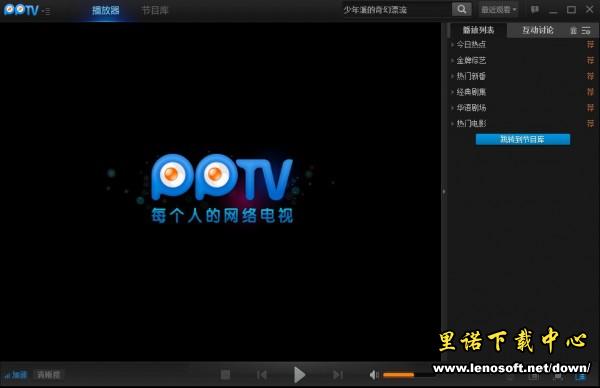Click the stop playback button
Image resolution: width=600 pixels, height=388 pixels.
225,375
